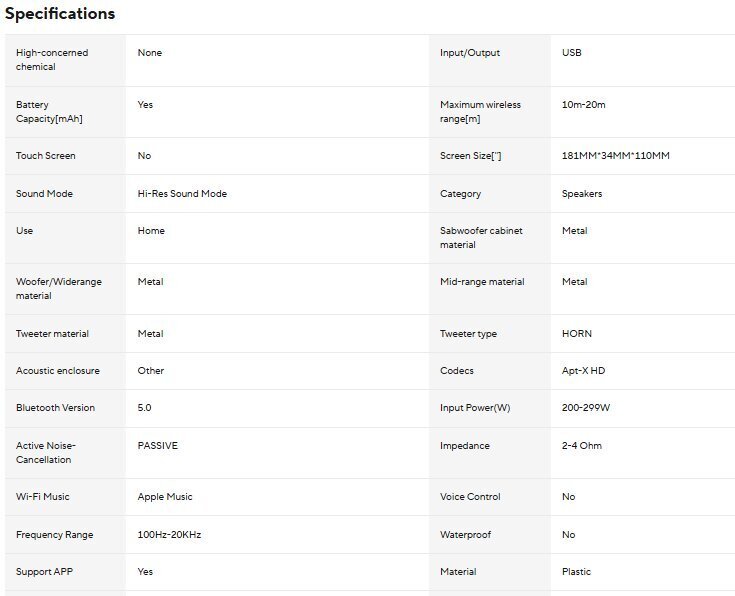This screenshot has width=735, height=596.
Task: Click the Hi-Res Sound Mode value
Action: pyautogui.click(x=182, y=194)
